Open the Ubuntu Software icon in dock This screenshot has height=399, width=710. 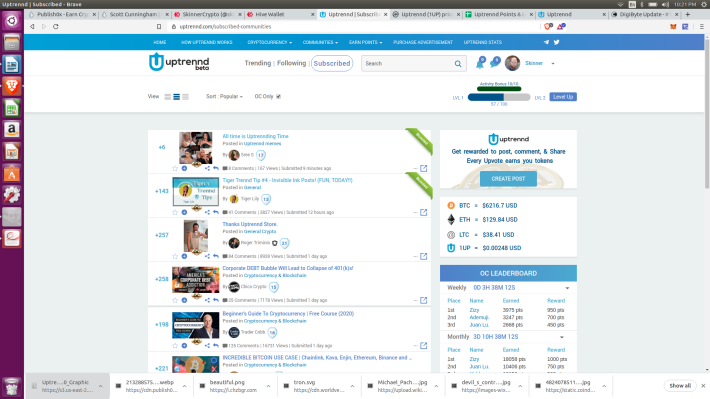pos(12,173)
